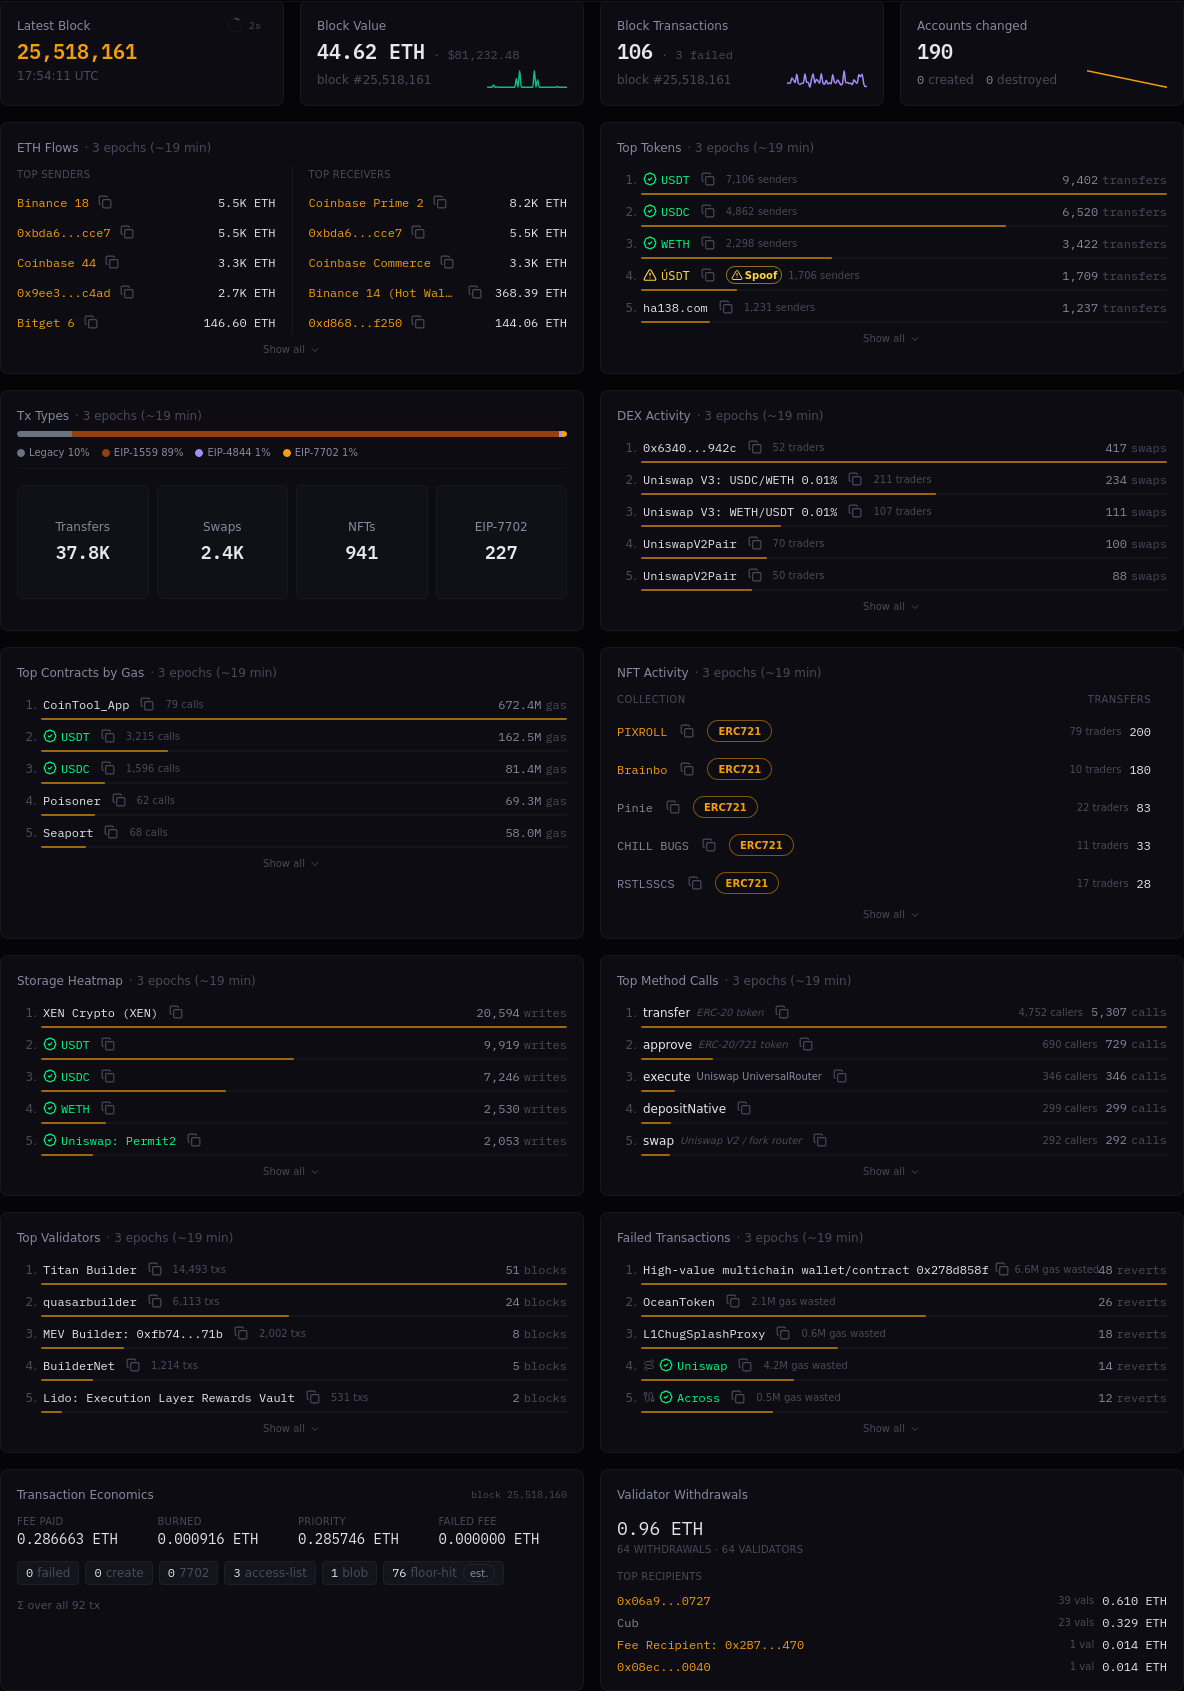Copy CoinTool_App contract address
This screenshot has height=1691, width=1184.
147,704
